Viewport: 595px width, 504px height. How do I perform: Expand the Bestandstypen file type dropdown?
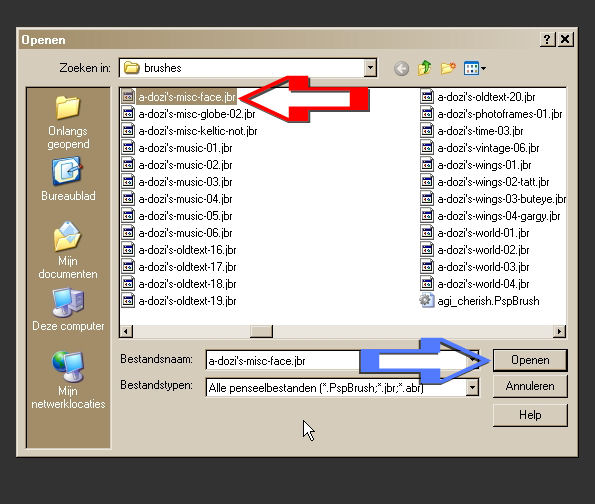pos(472,387)
